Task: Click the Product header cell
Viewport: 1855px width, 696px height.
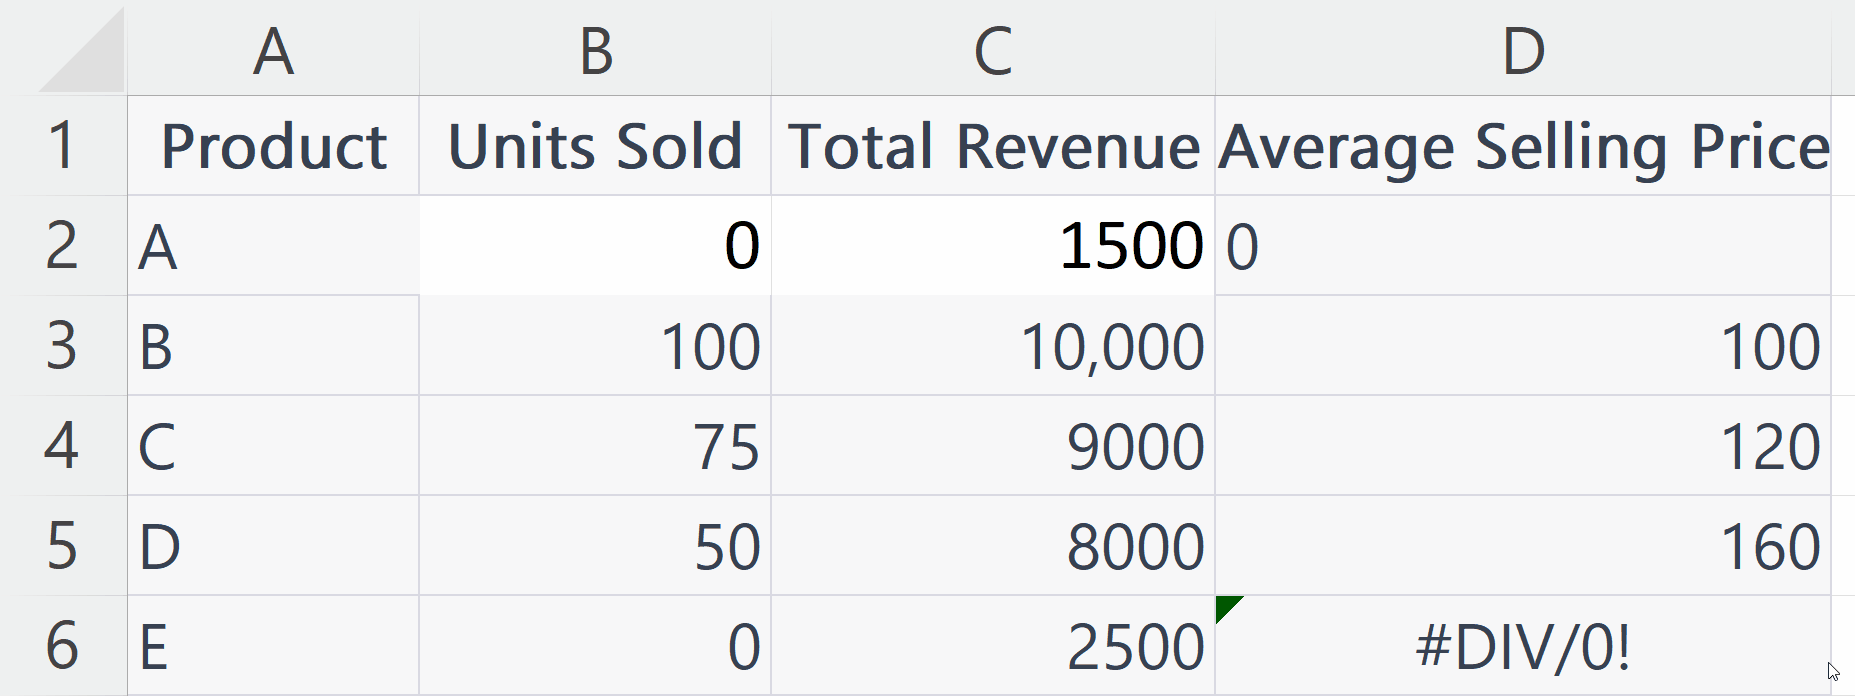Action: click(x=272, y=145)
